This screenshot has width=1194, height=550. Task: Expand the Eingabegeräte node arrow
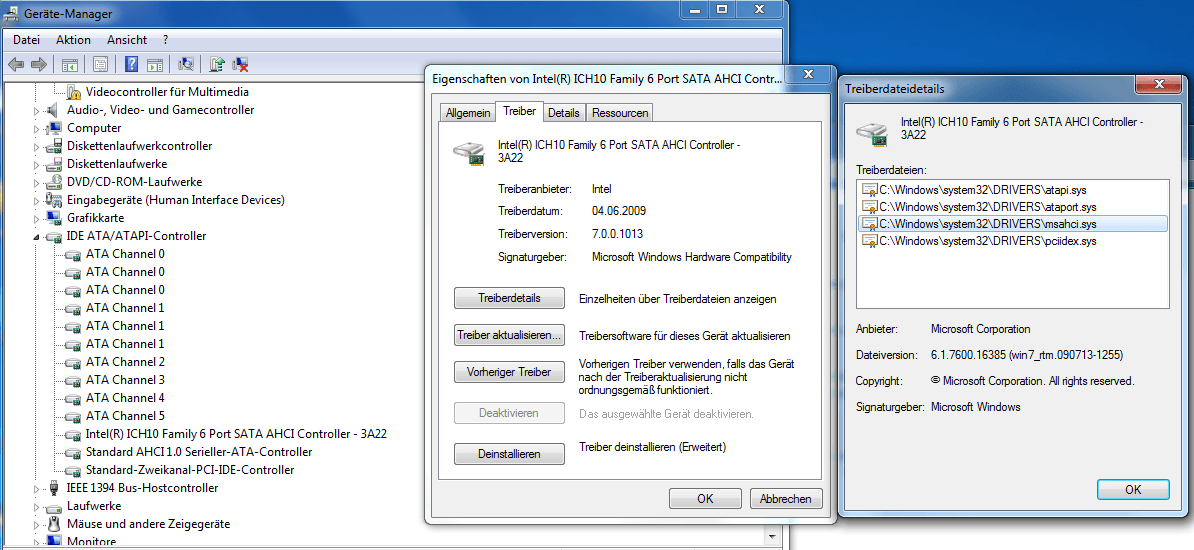pos(36,200)
